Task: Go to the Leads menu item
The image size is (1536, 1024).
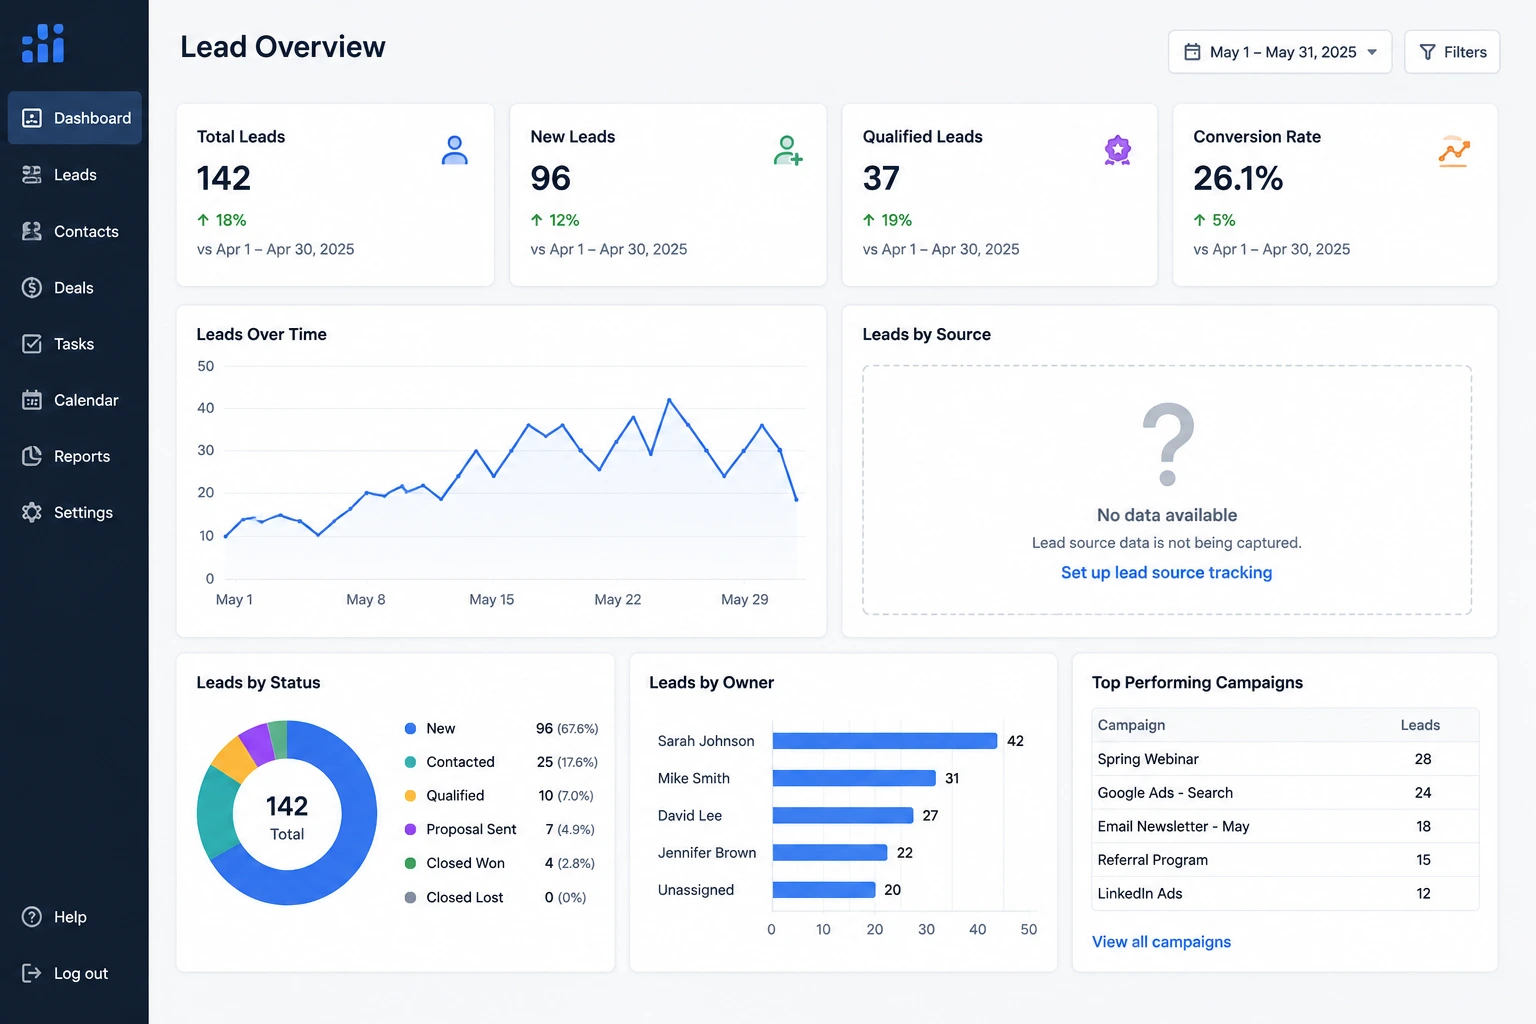Action: tap(75, 175)
